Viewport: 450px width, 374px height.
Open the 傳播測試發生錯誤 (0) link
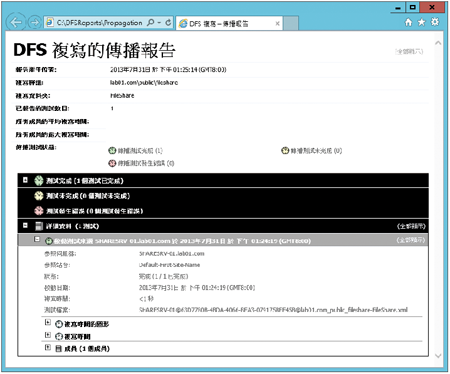tap(146, 163)
